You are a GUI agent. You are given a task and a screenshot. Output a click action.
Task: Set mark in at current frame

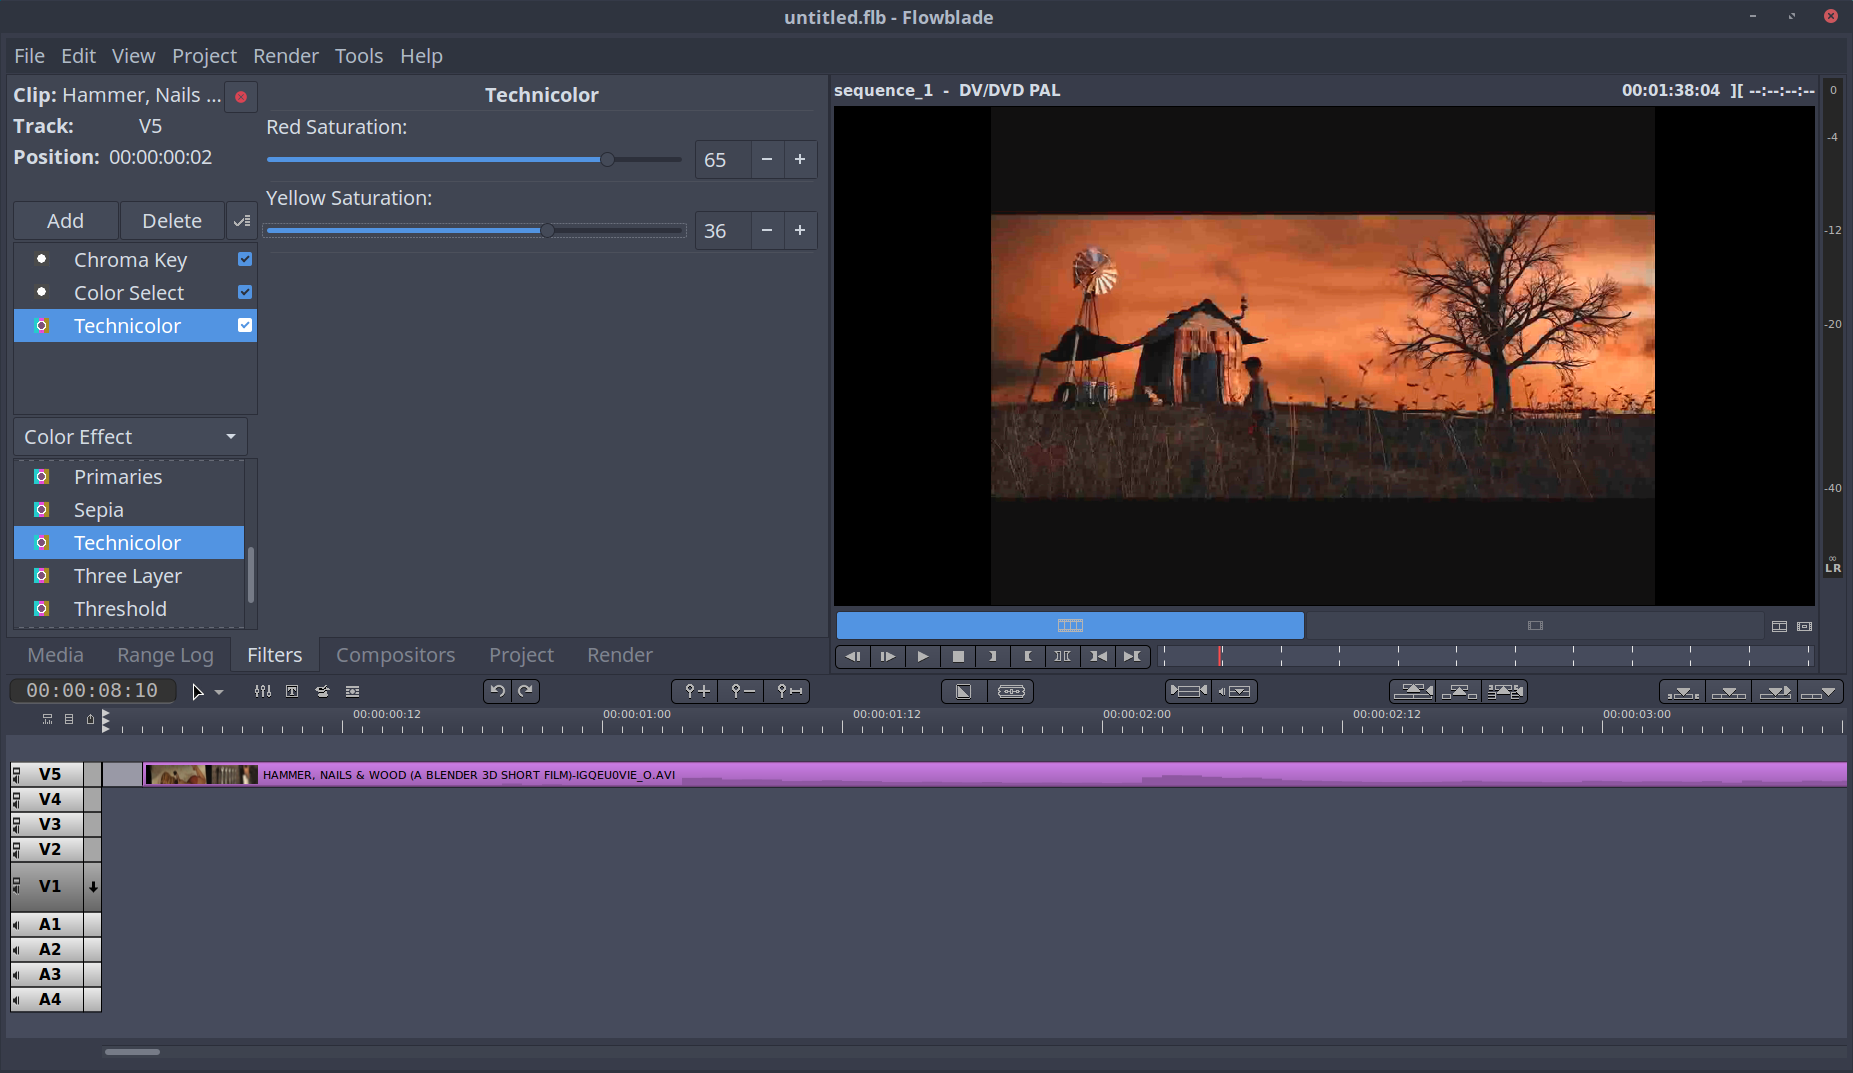[x=993, y=656]
